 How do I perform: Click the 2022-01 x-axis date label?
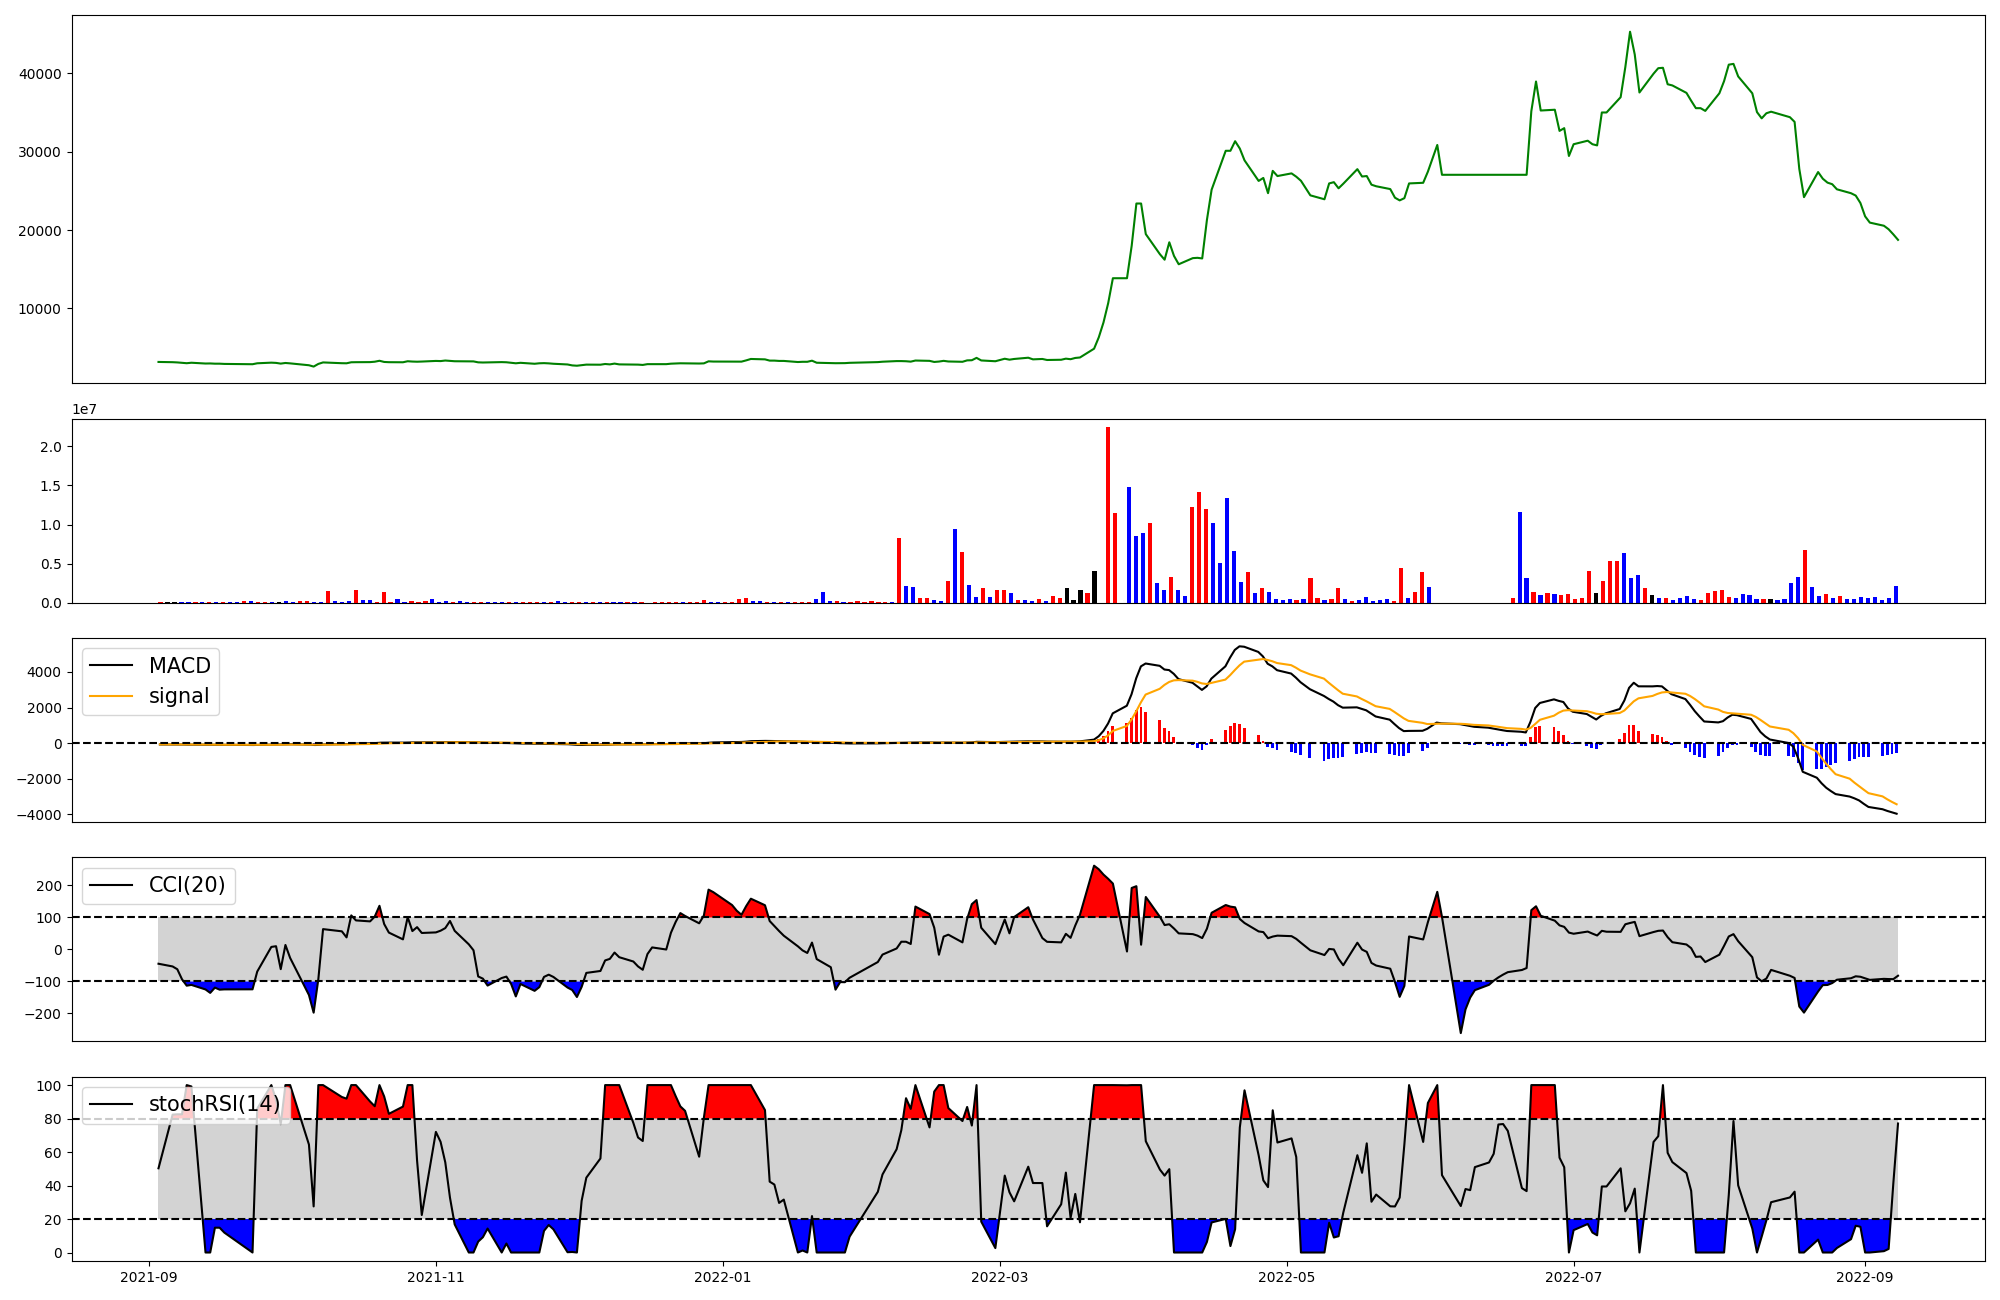click(x=722, y=1277)
